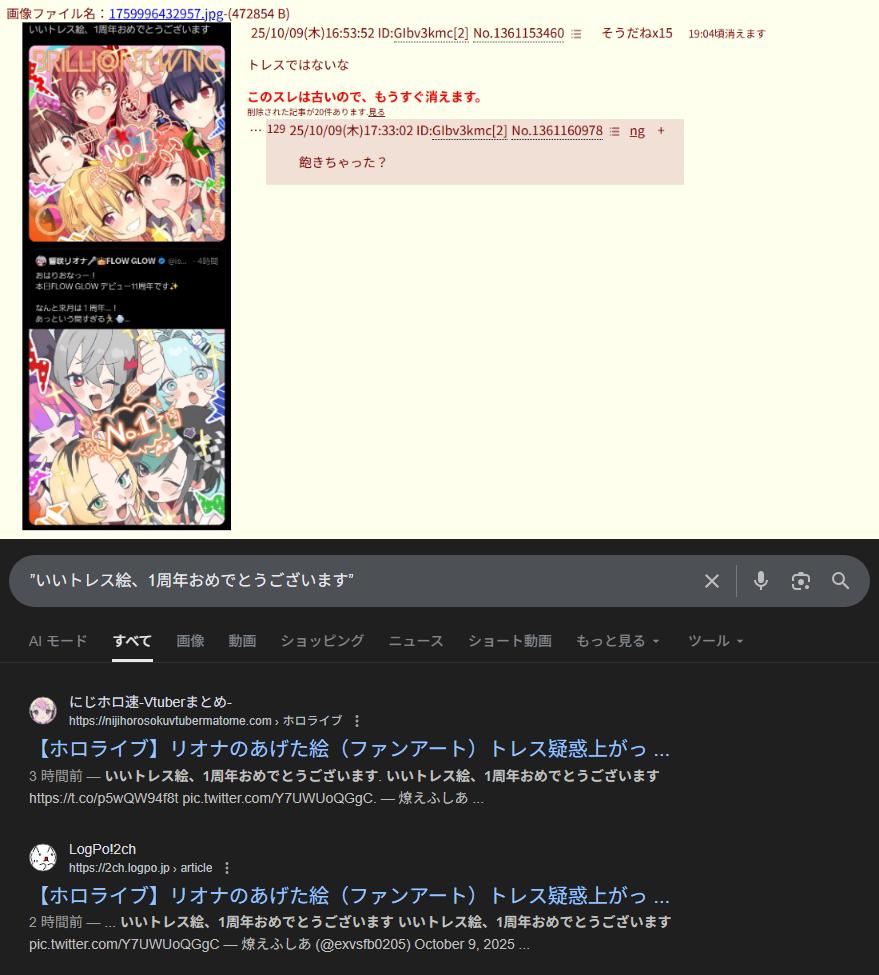The height and width of the screenshot is (975, 879).
Task: Open image search via camera lens icon
Action: coord(801,581)
